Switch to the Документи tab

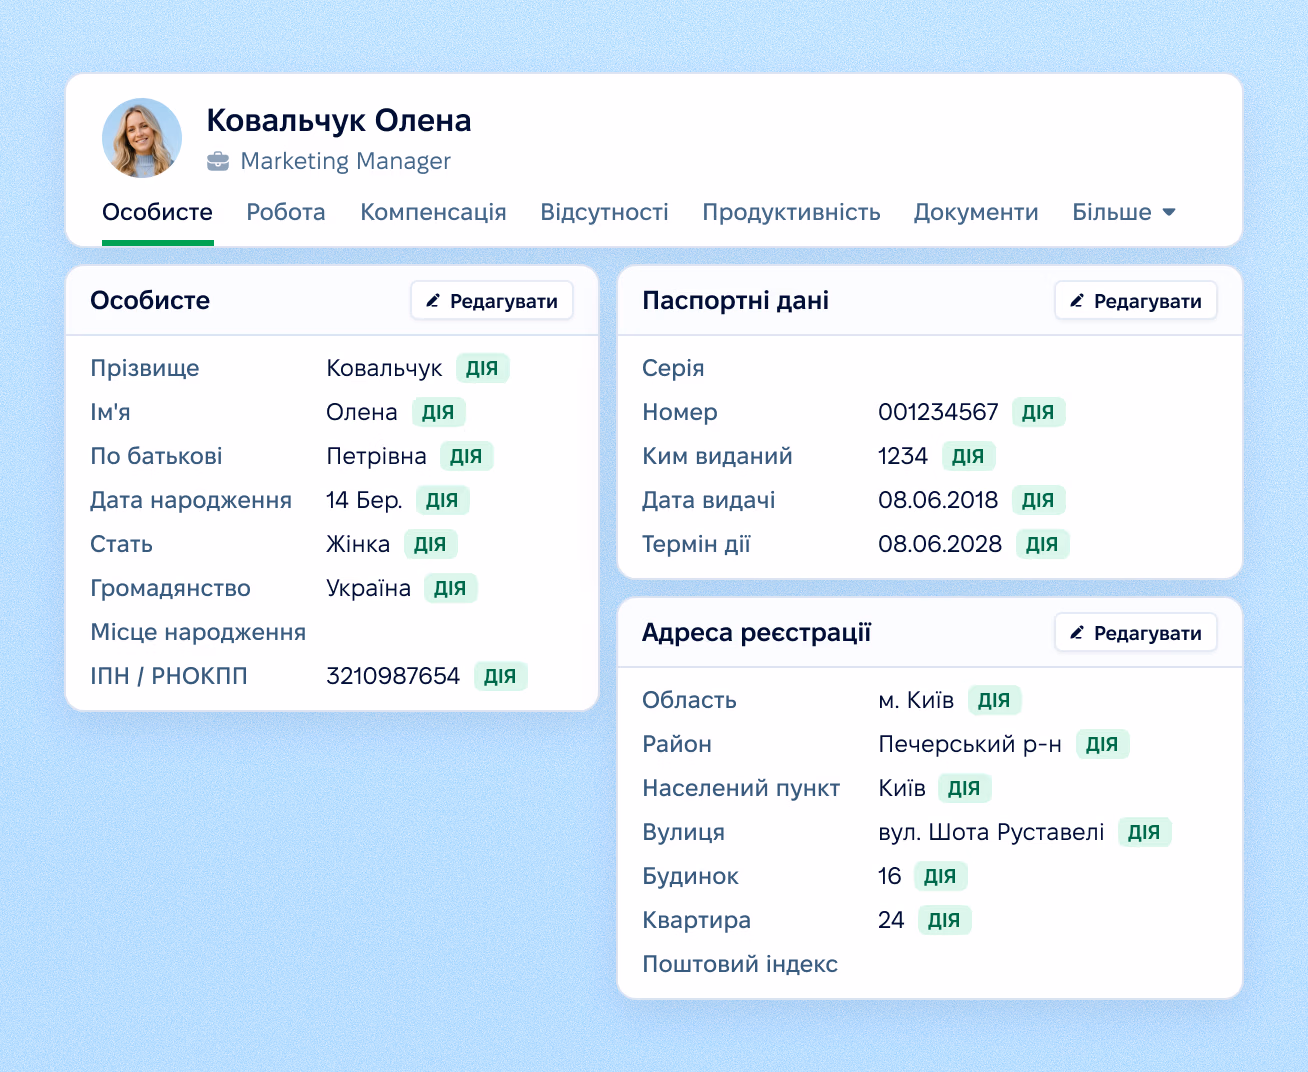976,212
